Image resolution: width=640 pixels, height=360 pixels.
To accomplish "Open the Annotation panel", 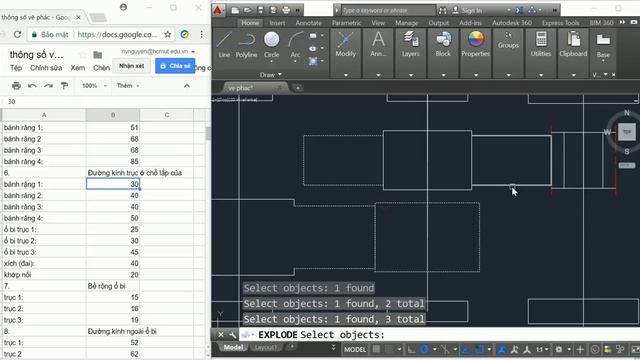I will [x=378, y=45].
